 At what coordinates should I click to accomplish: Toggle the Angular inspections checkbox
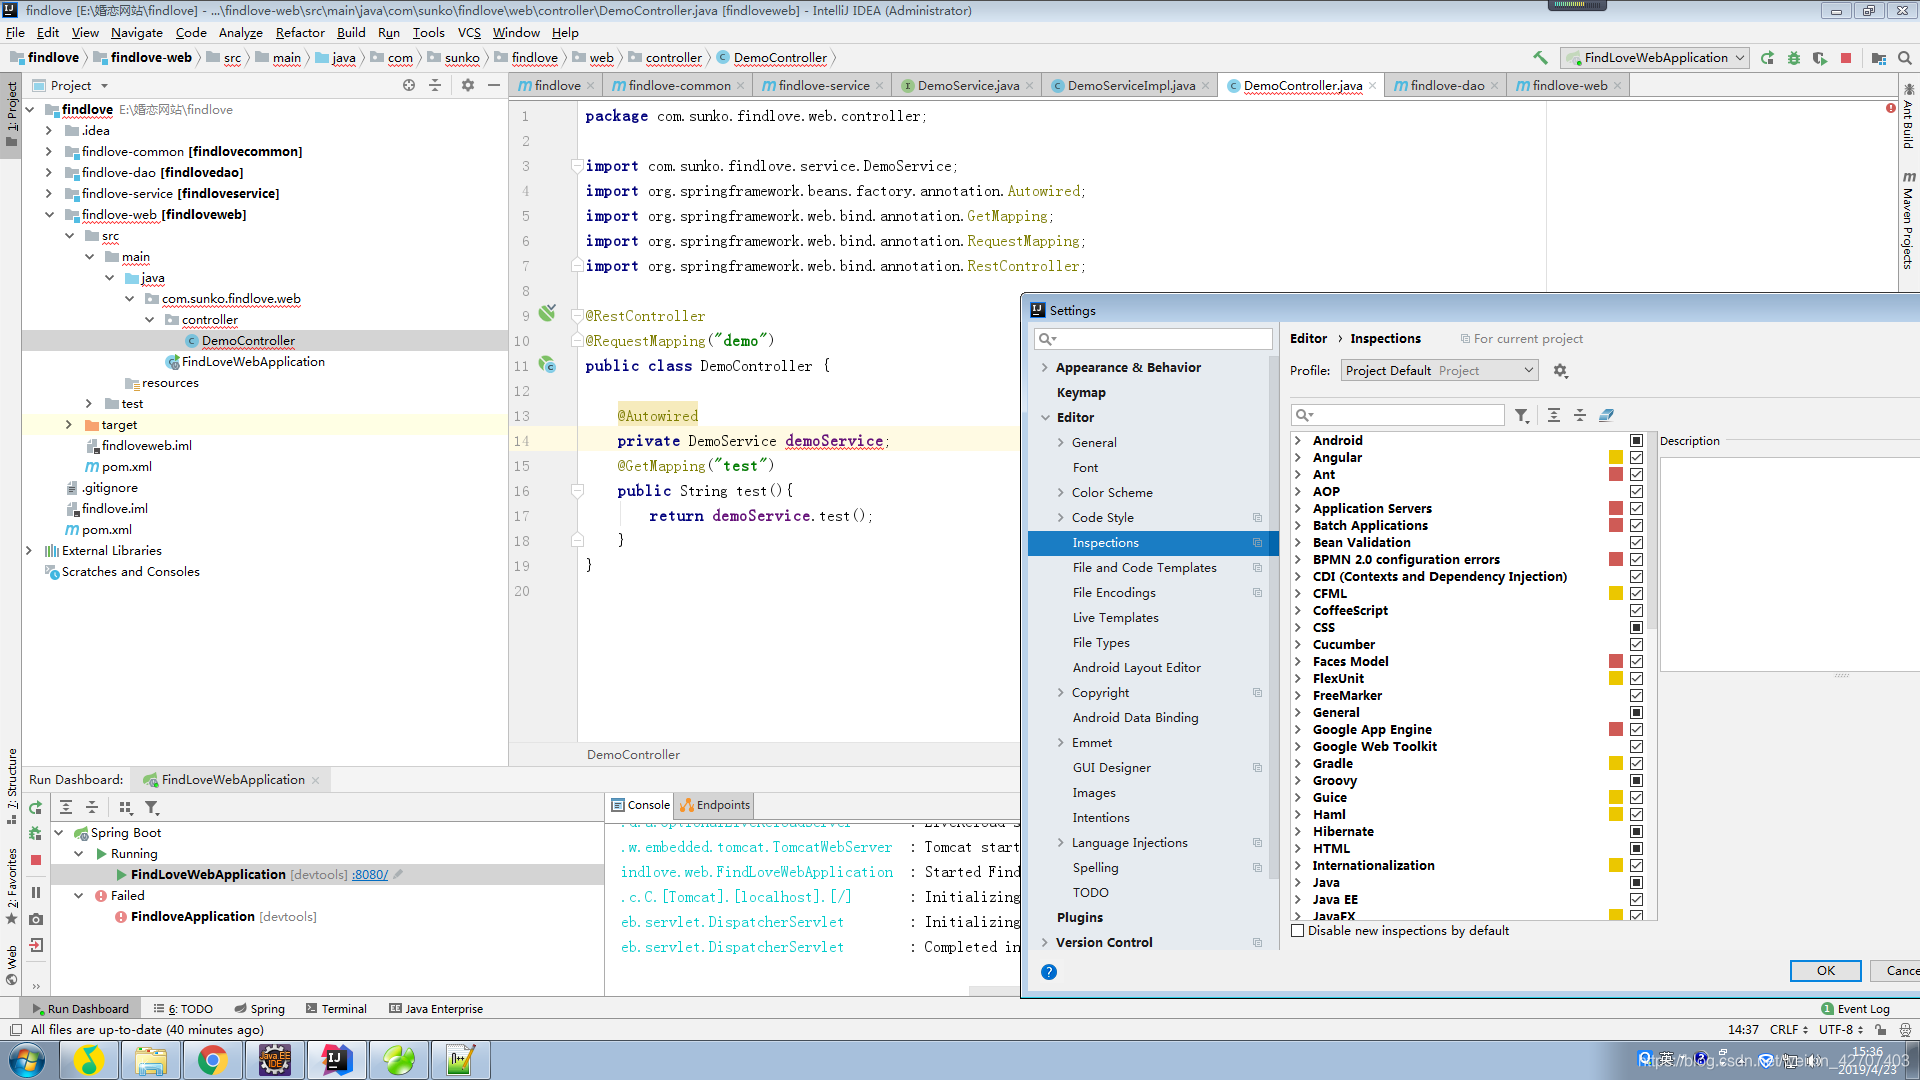tap(1637, 458)
